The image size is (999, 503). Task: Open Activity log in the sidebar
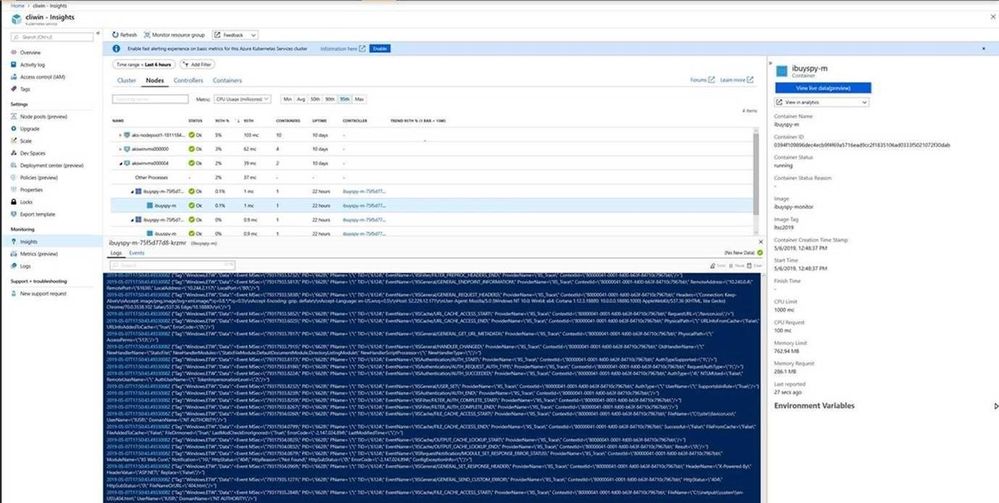32,64
